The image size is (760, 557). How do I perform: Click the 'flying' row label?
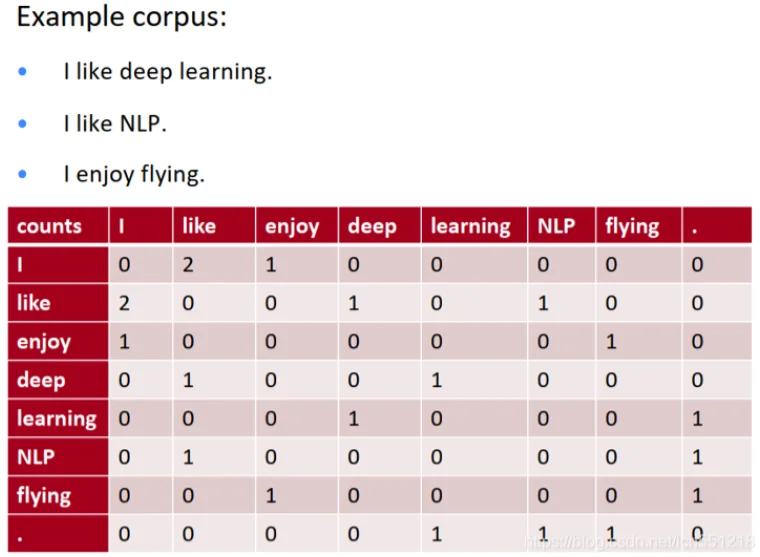44,495
